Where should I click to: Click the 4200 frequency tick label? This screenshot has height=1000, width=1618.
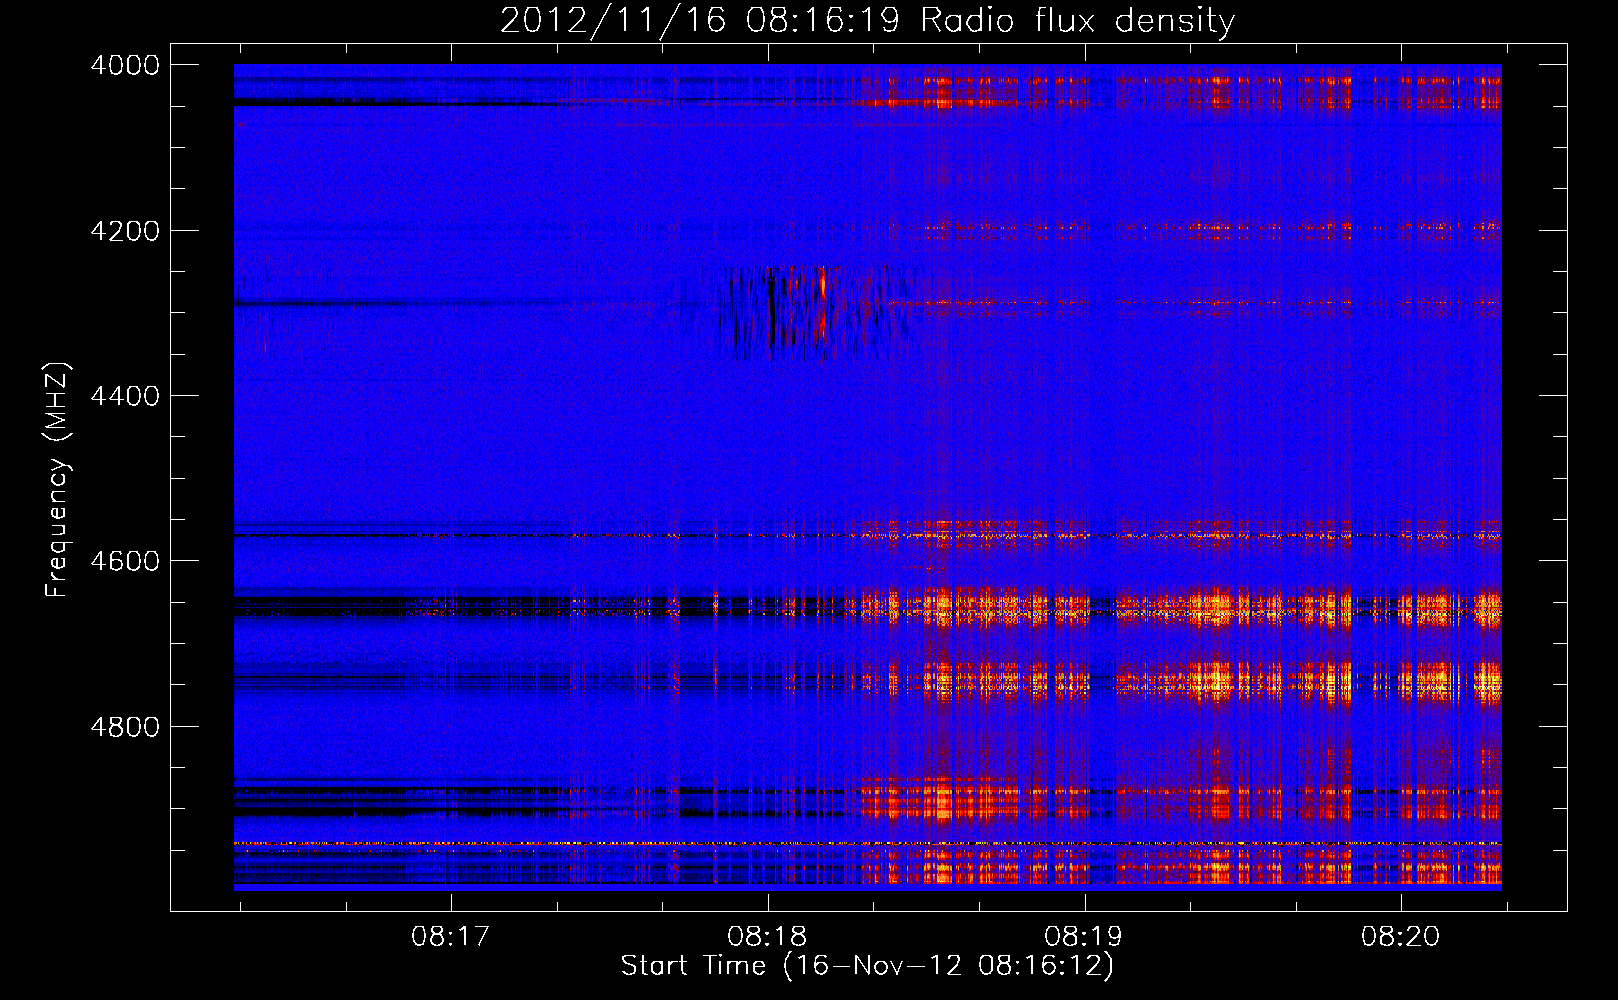(125, 231)
